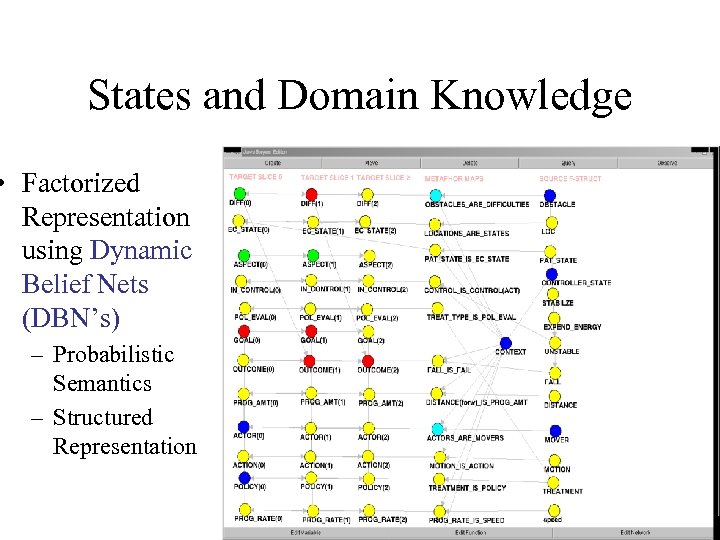
Task: Click the yellow speed node
Action: click(x=554, y=511)
